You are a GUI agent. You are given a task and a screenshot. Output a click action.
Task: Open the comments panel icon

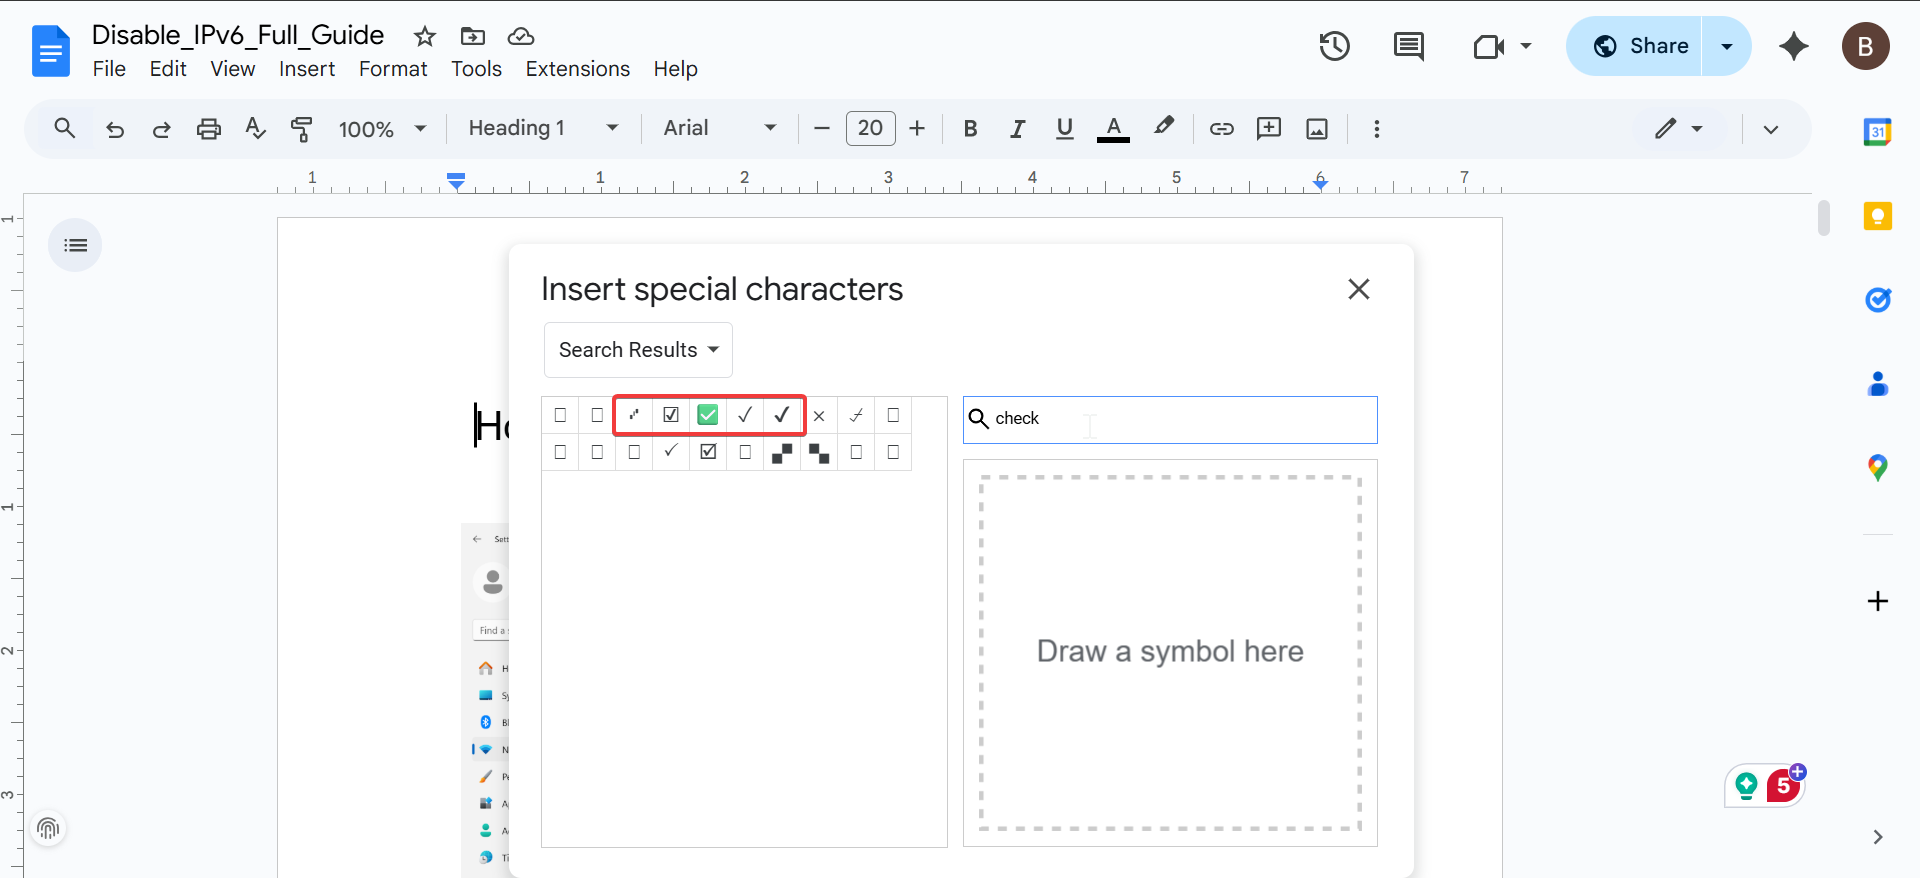[1408, 47]
